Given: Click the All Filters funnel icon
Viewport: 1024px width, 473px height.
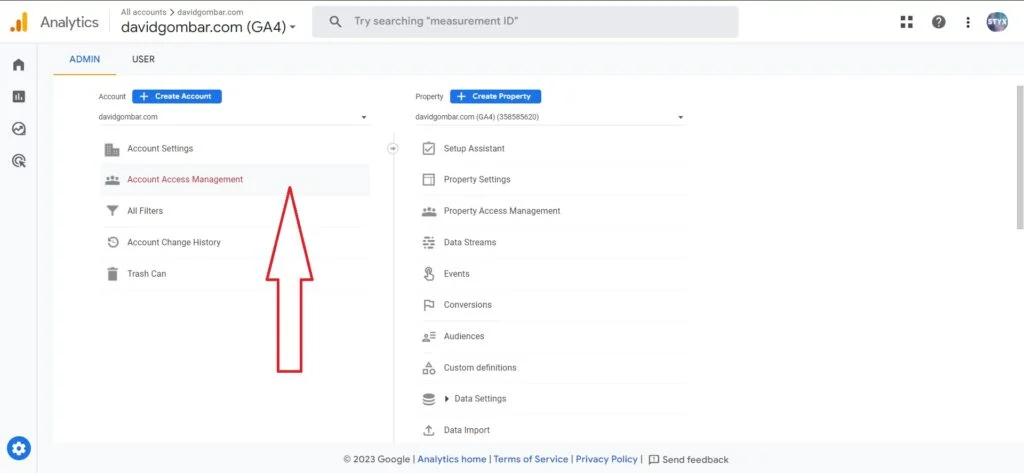Looking at the screenshot, I should 112,211.
